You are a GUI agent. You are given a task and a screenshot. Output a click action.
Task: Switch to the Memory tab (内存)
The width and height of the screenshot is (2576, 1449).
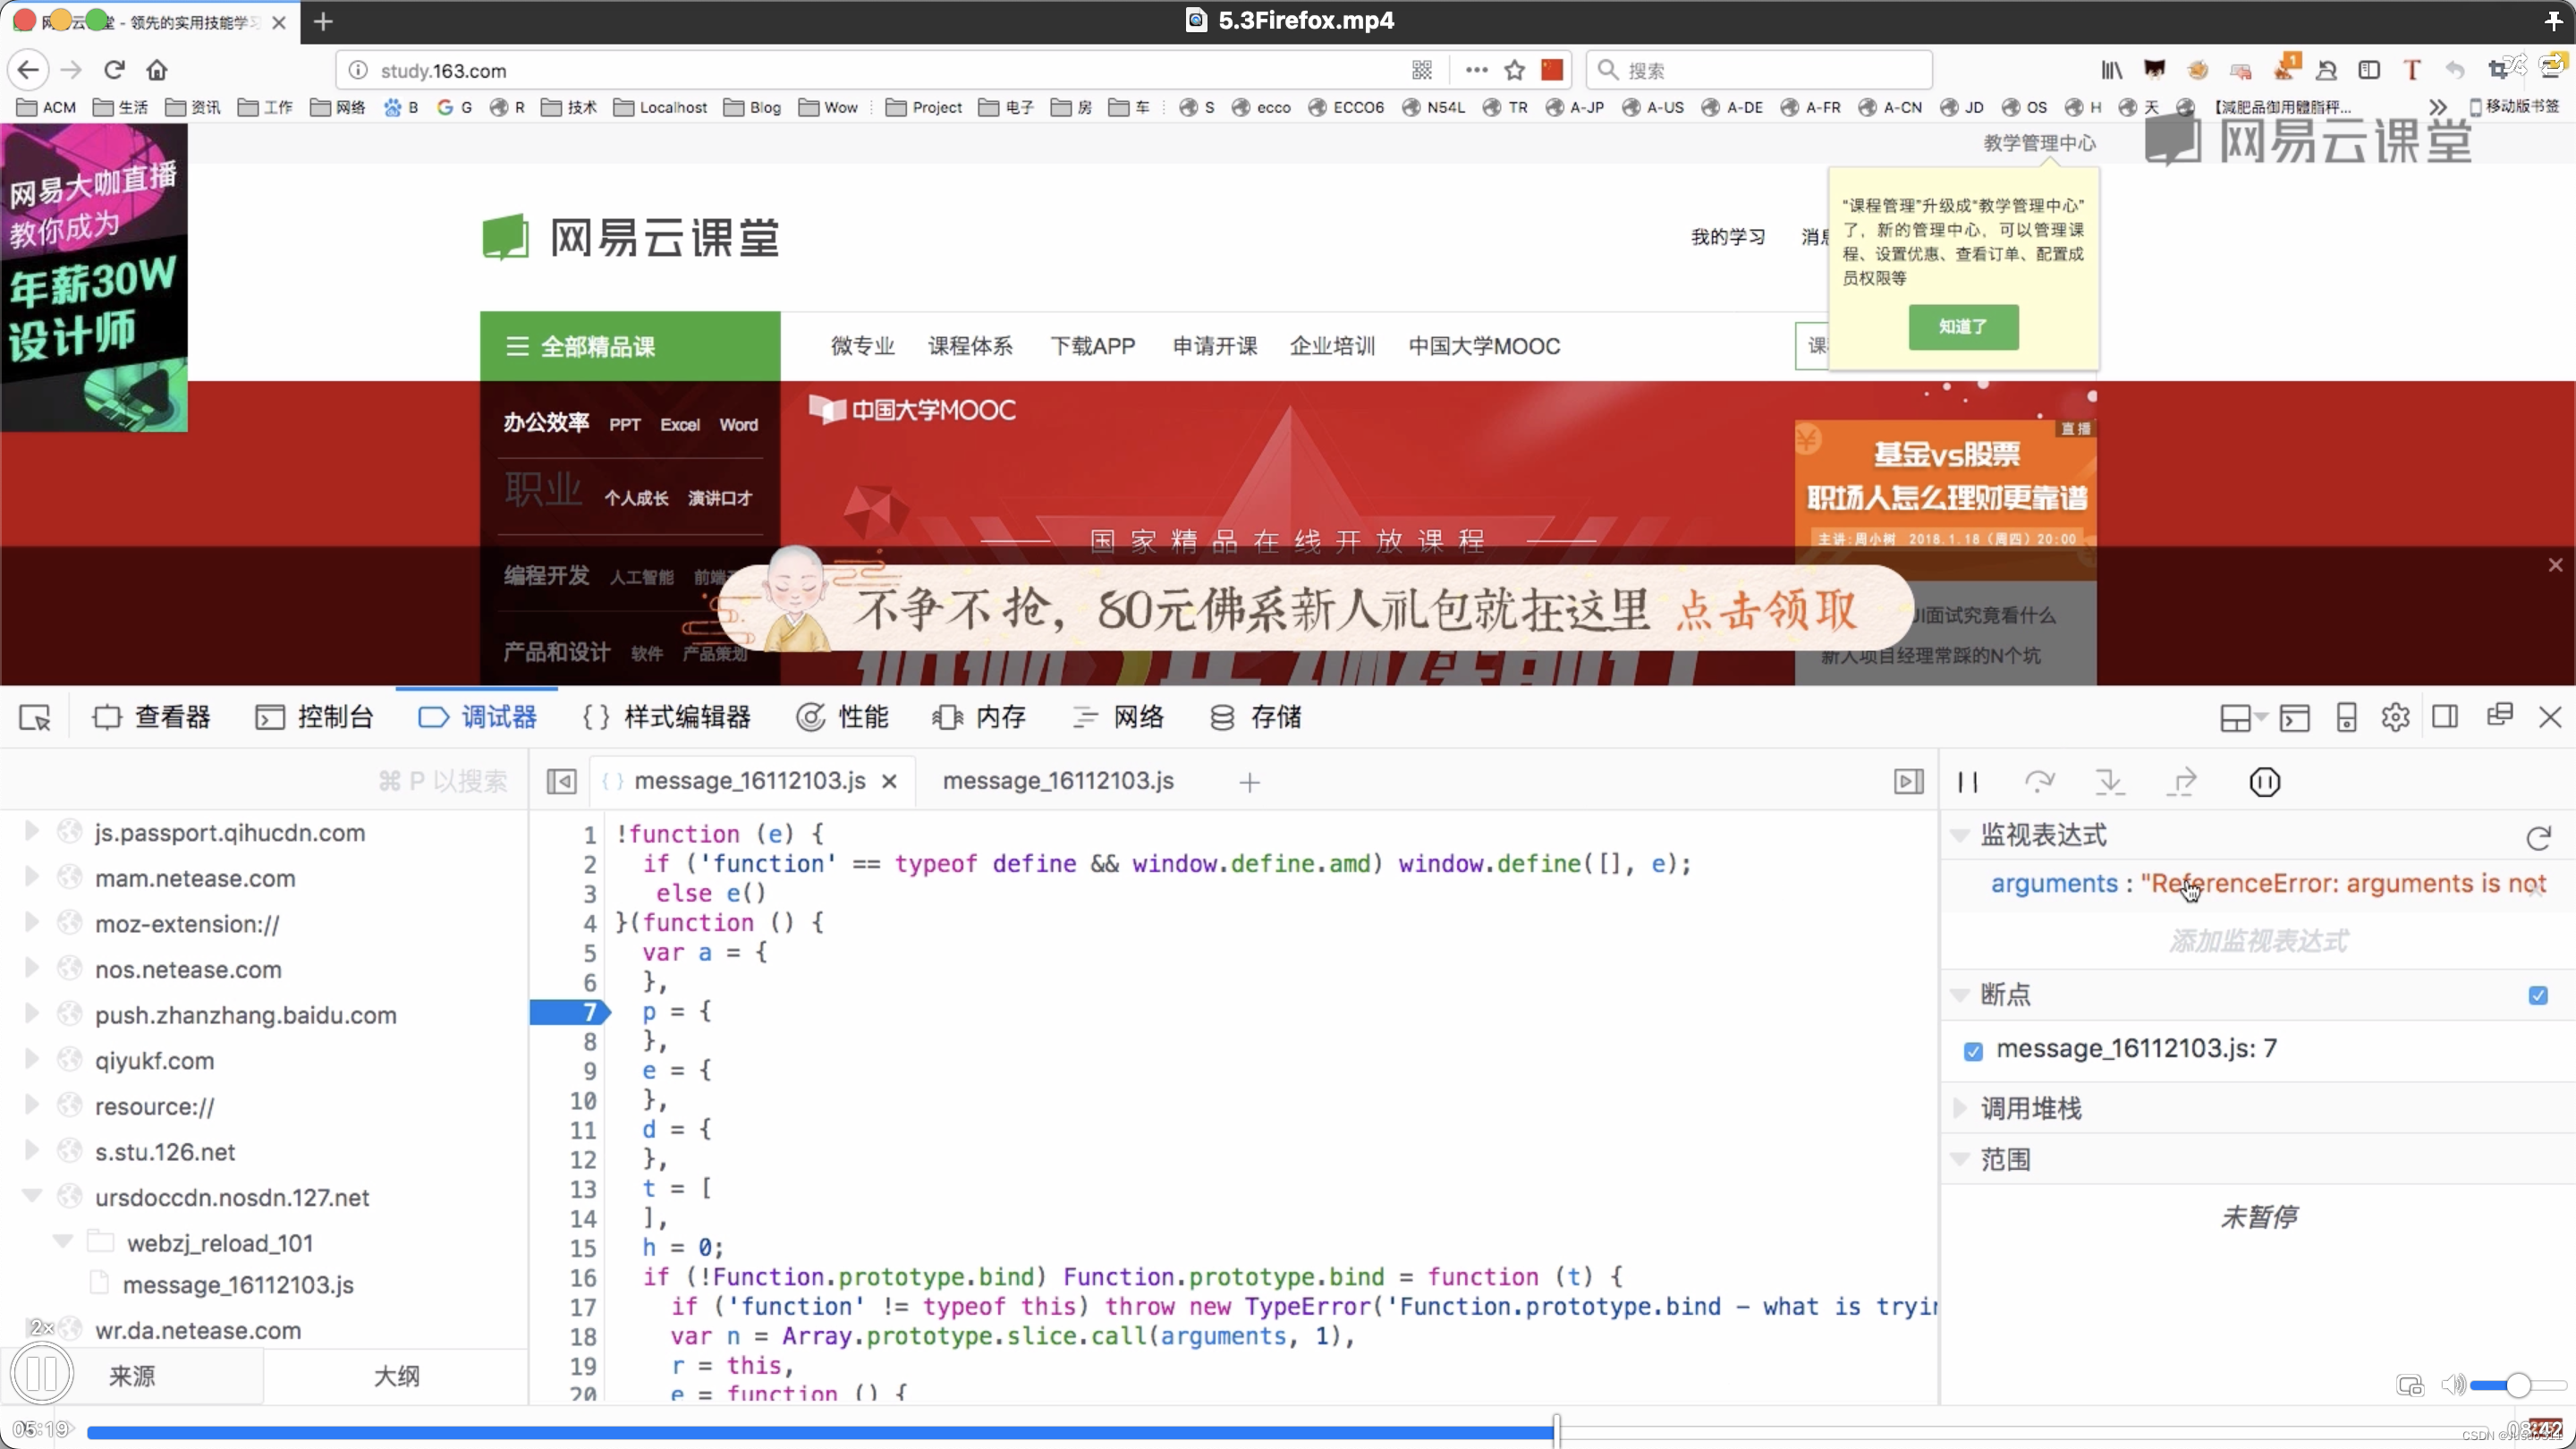(979, 717)
